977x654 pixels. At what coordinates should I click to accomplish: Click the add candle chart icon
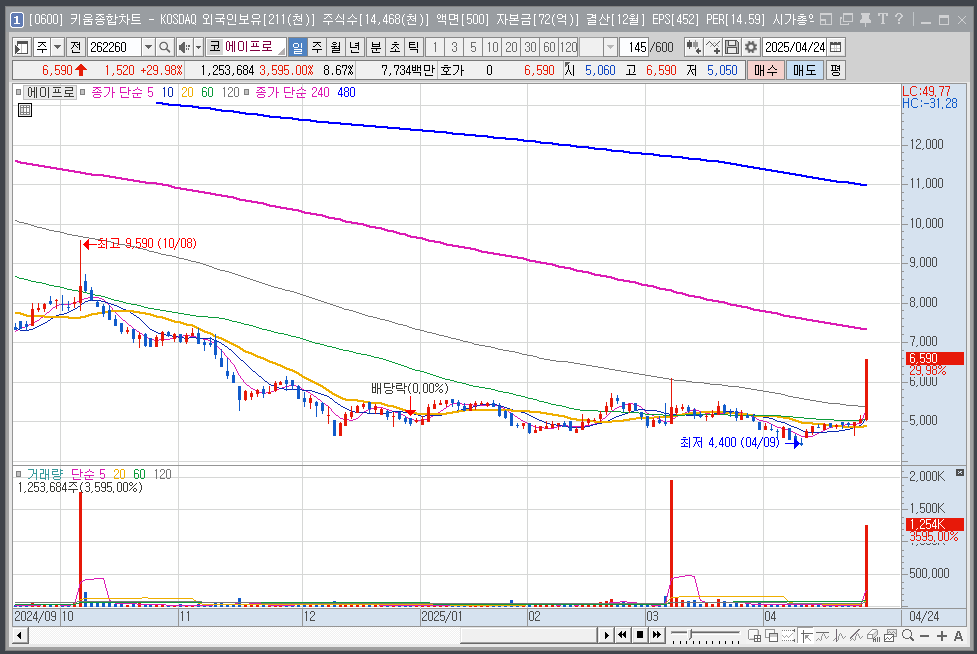point(693,47)
